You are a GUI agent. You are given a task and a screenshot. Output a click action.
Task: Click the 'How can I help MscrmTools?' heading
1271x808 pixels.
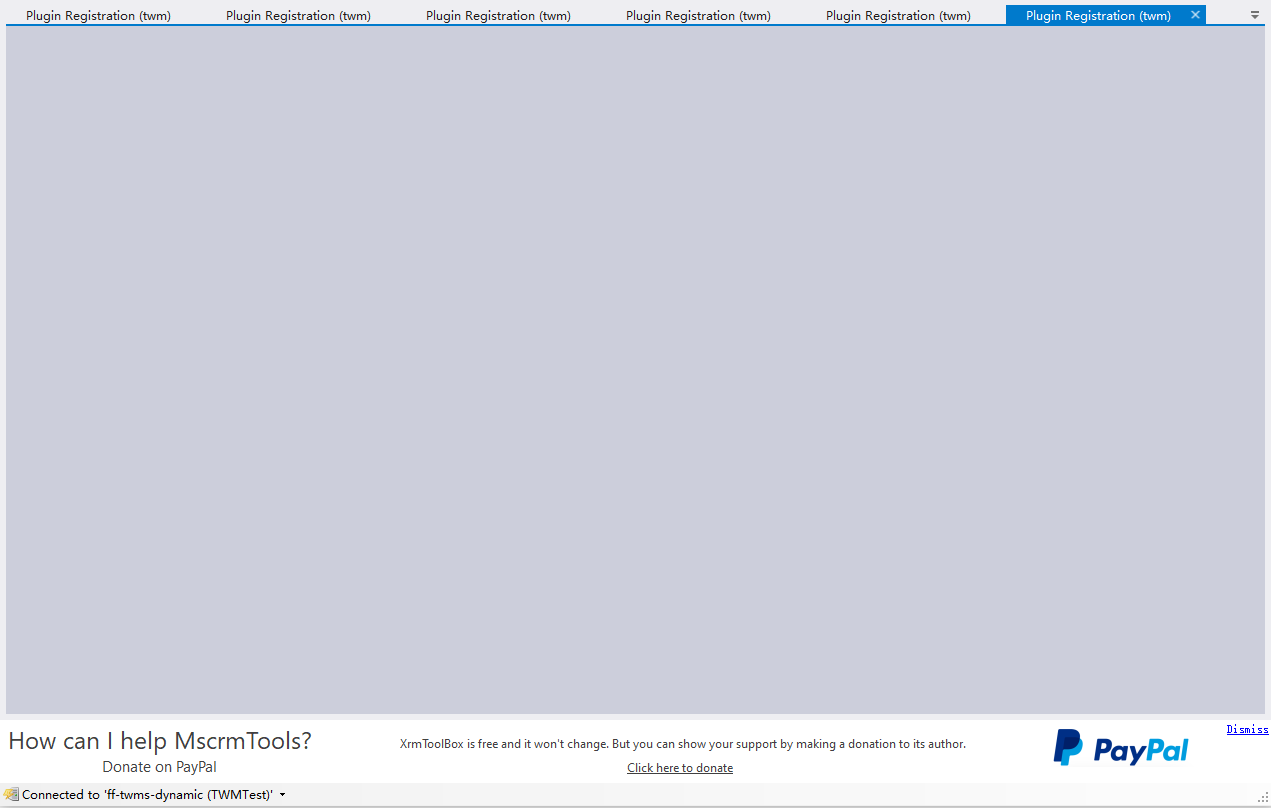point(160,741)
